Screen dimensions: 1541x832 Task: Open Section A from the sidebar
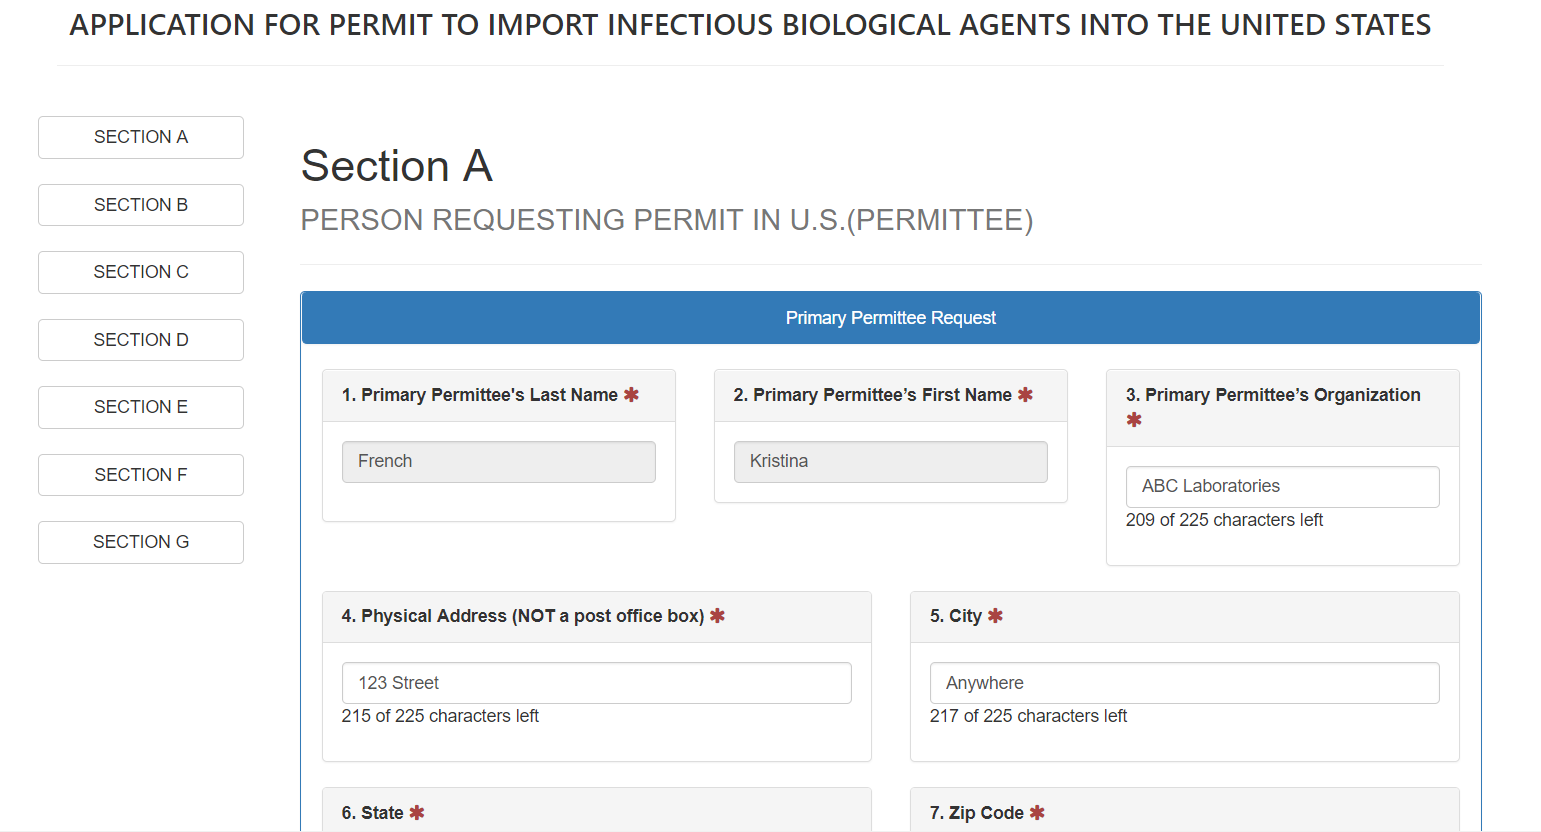pos(141,137)
